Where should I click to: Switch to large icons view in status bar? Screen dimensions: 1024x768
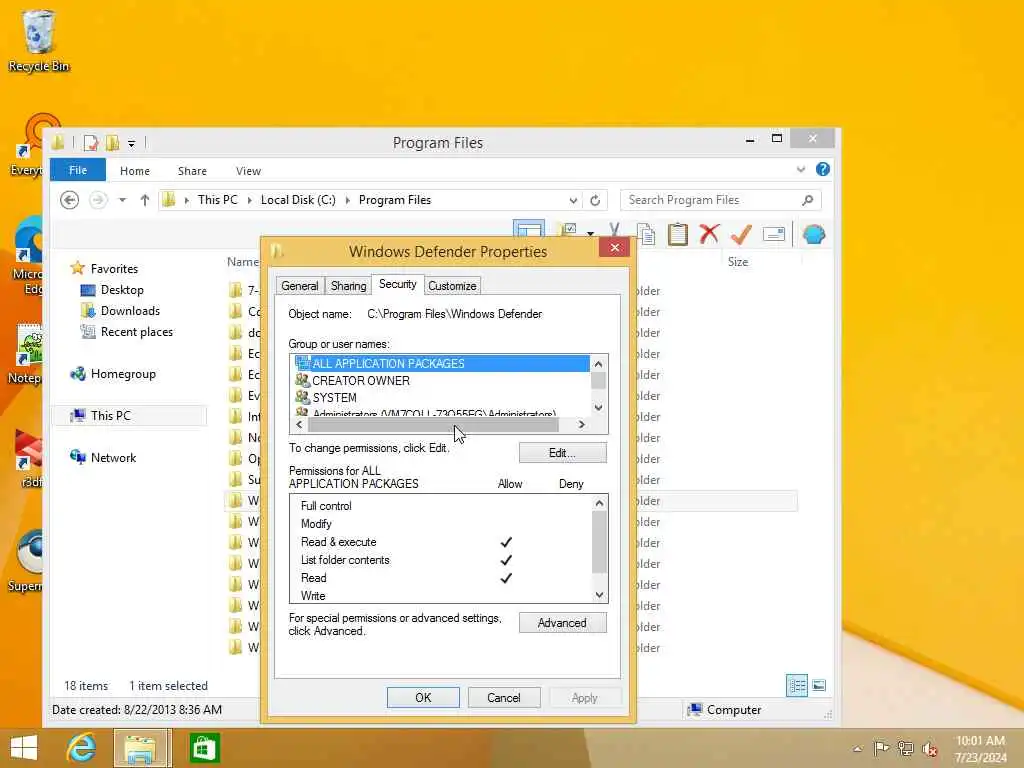(819, 686)
